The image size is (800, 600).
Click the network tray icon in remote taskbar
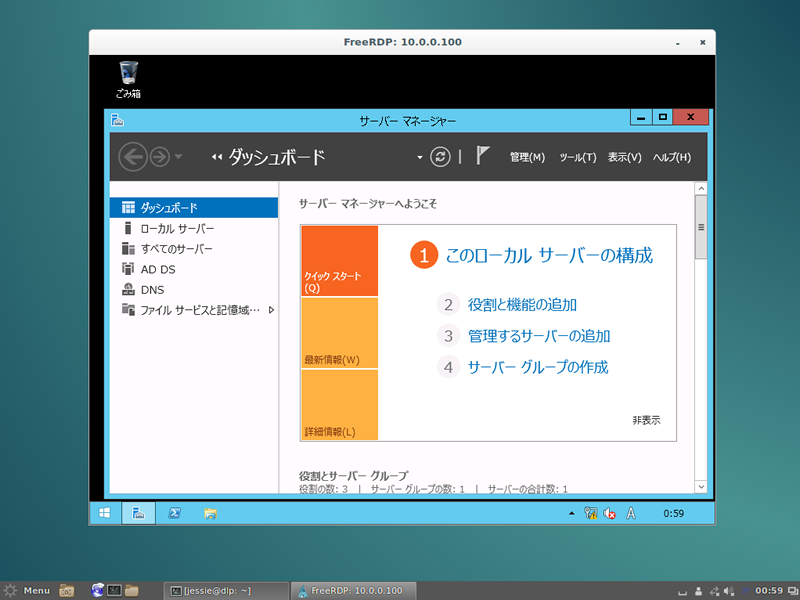[x=591, y=513]
